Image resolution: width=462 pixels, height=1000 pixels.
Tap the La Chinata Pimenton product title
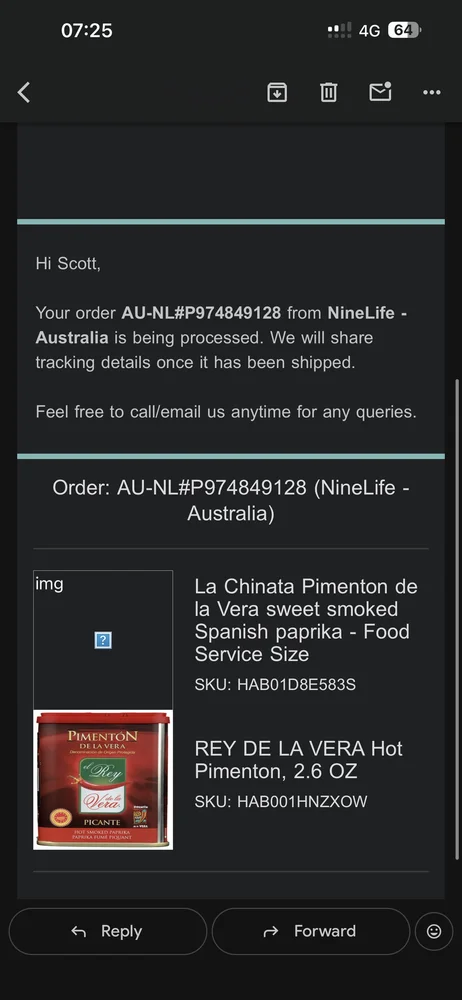coord(306,620)
